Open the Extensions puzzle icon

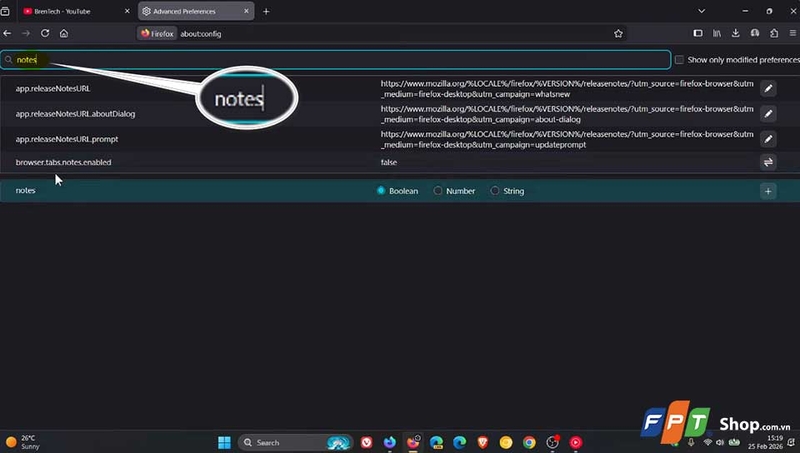pyautogui.click(x=774, y=33)
